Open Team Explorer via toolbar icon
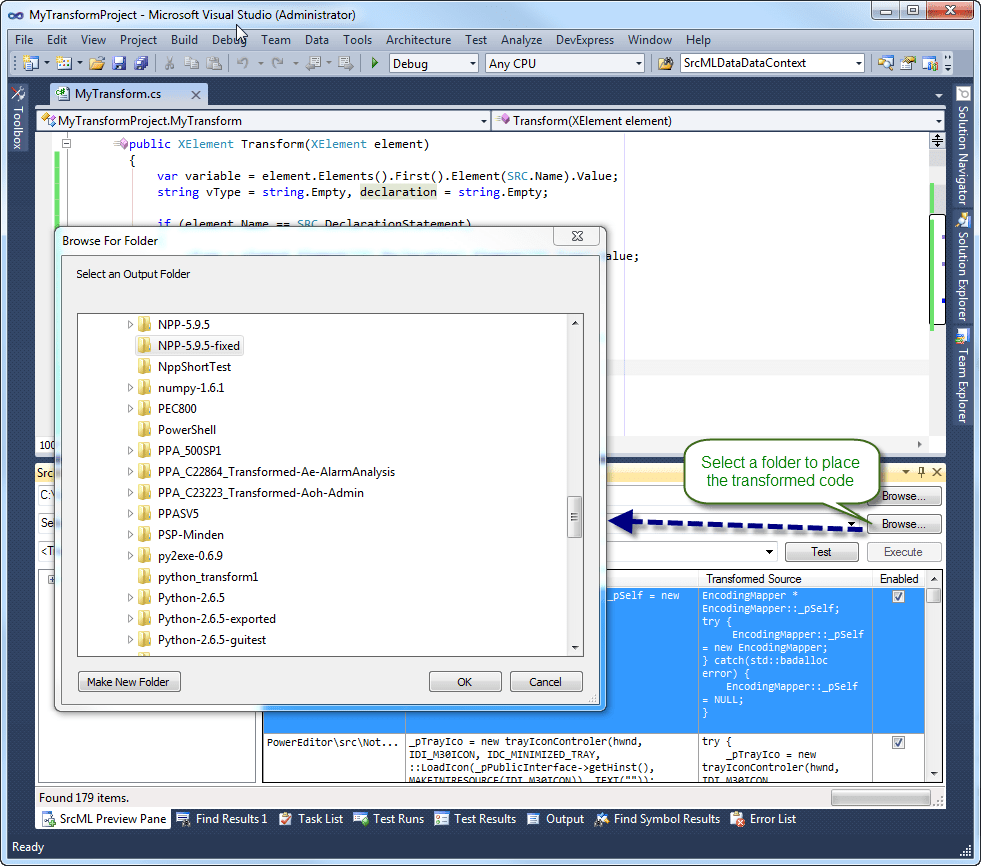The width and height of the screenshot is (981, 866). (x=930, y=63)
